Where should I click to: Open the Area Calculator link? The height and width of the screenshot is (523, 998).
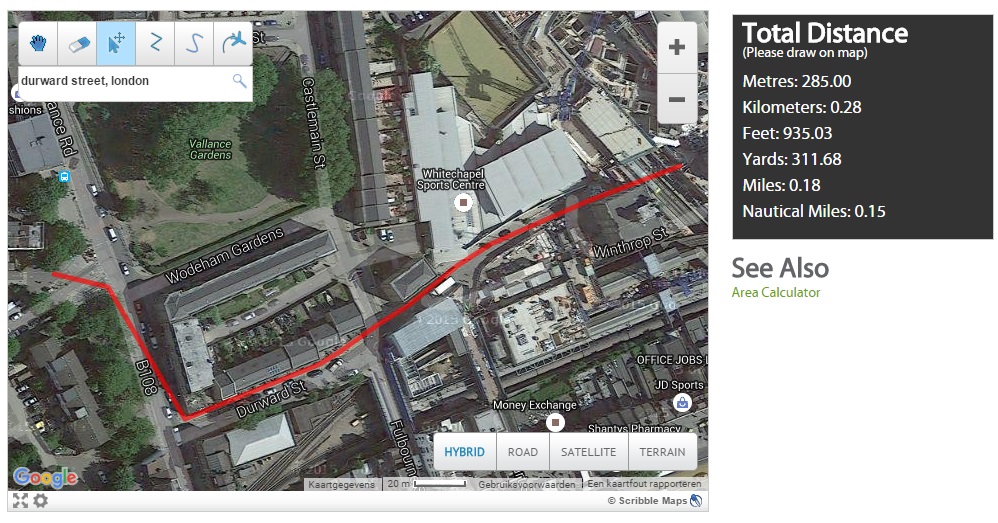click(775, 293)
